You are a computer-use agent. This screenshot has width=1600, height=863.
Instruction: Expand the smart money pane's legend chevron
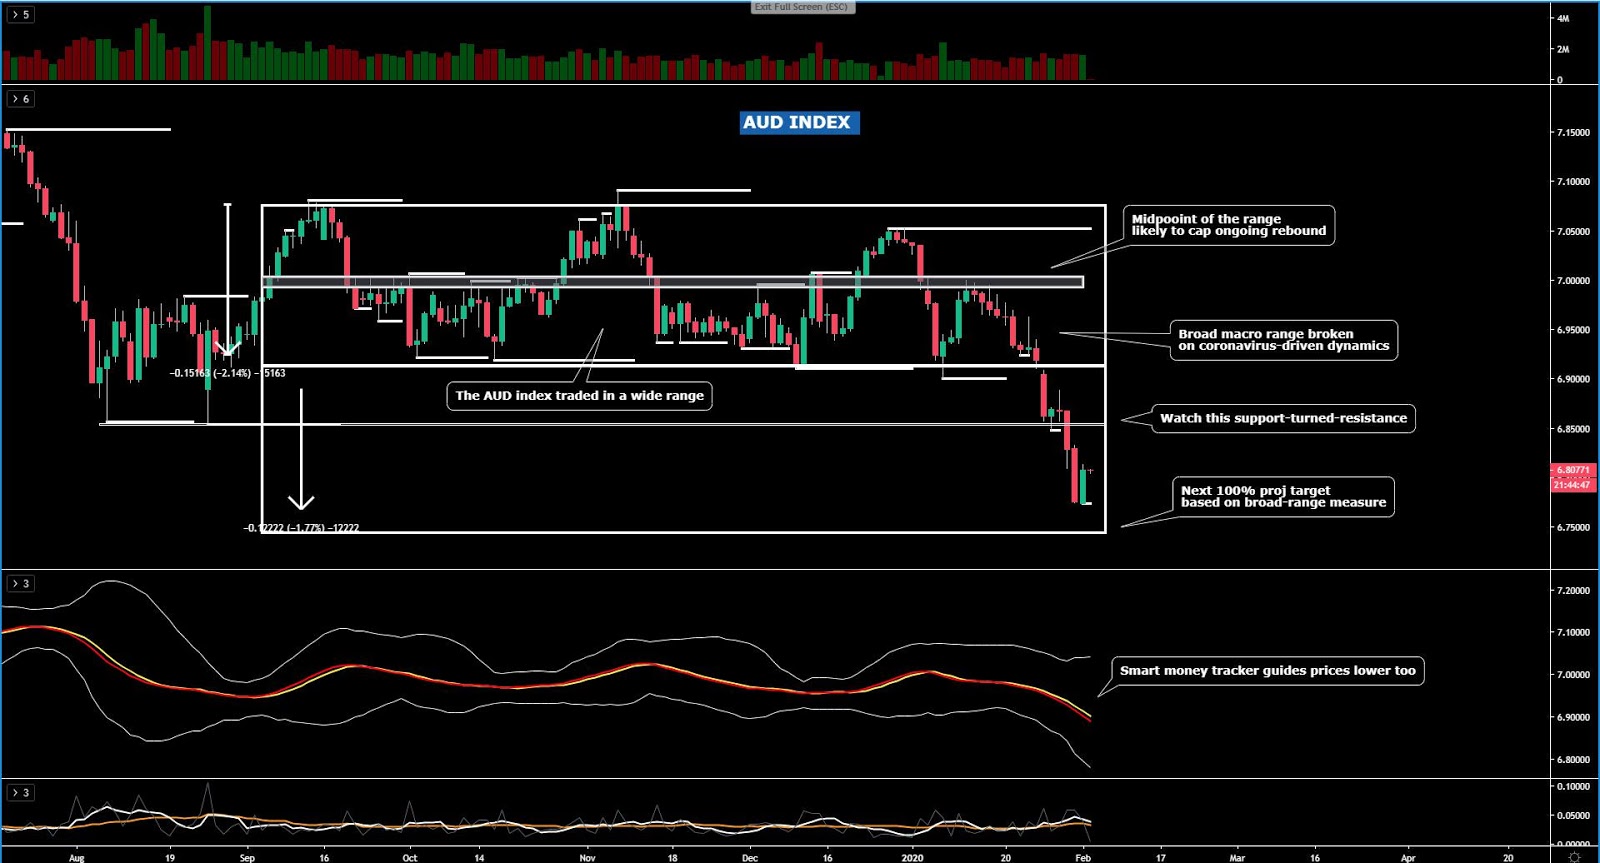[20, 583]
